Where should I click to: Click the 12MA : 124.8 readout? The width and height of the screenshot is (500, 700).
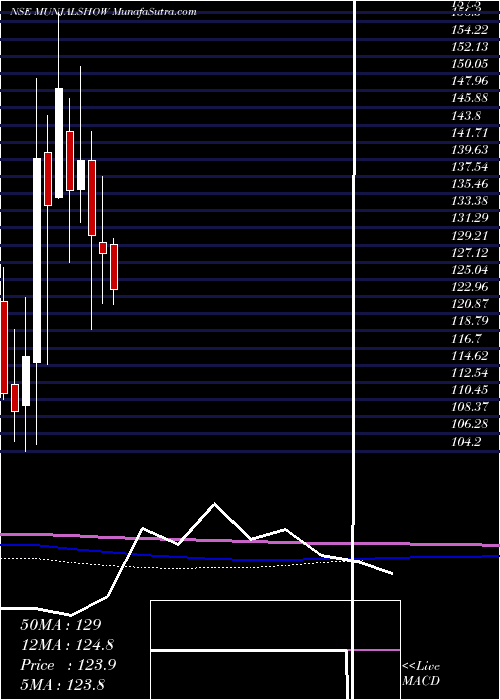tap(67, 645)
